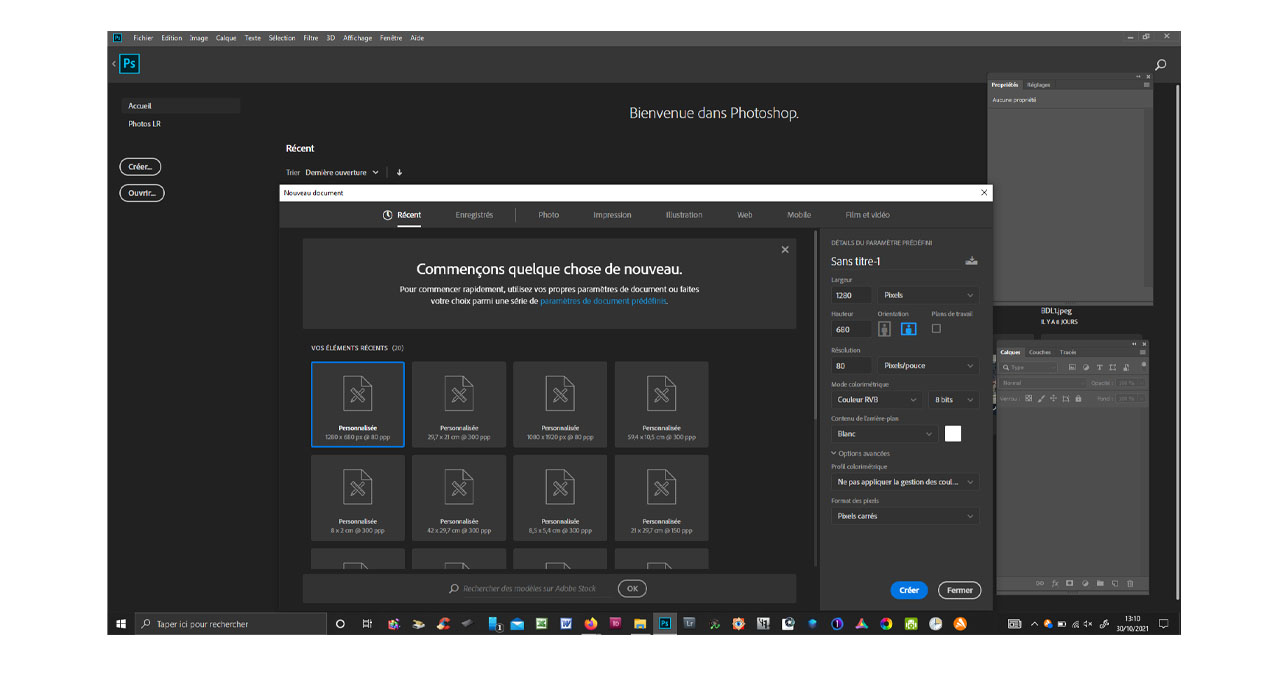Click the sort direction arrow icon
This screenshot has width=1280, height=680.
tap(399, 172)
